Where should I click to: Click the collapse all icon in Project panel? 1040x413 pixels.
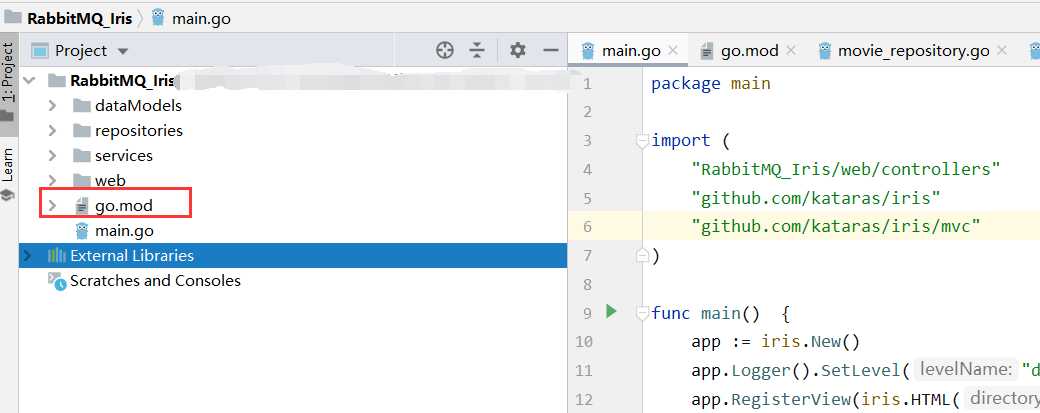[477, 50]
